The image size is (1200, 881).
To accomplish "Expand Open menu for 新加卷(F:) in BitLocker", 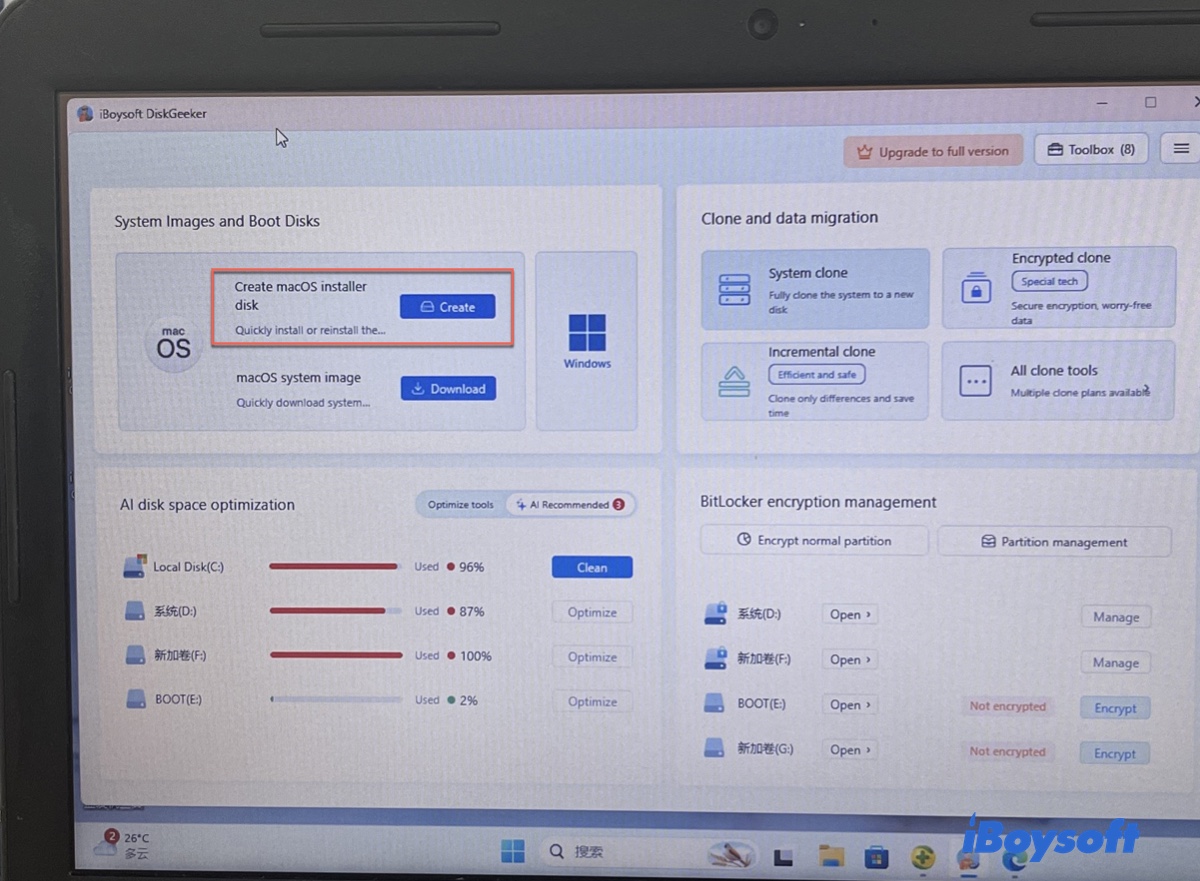I will point(850,660).
